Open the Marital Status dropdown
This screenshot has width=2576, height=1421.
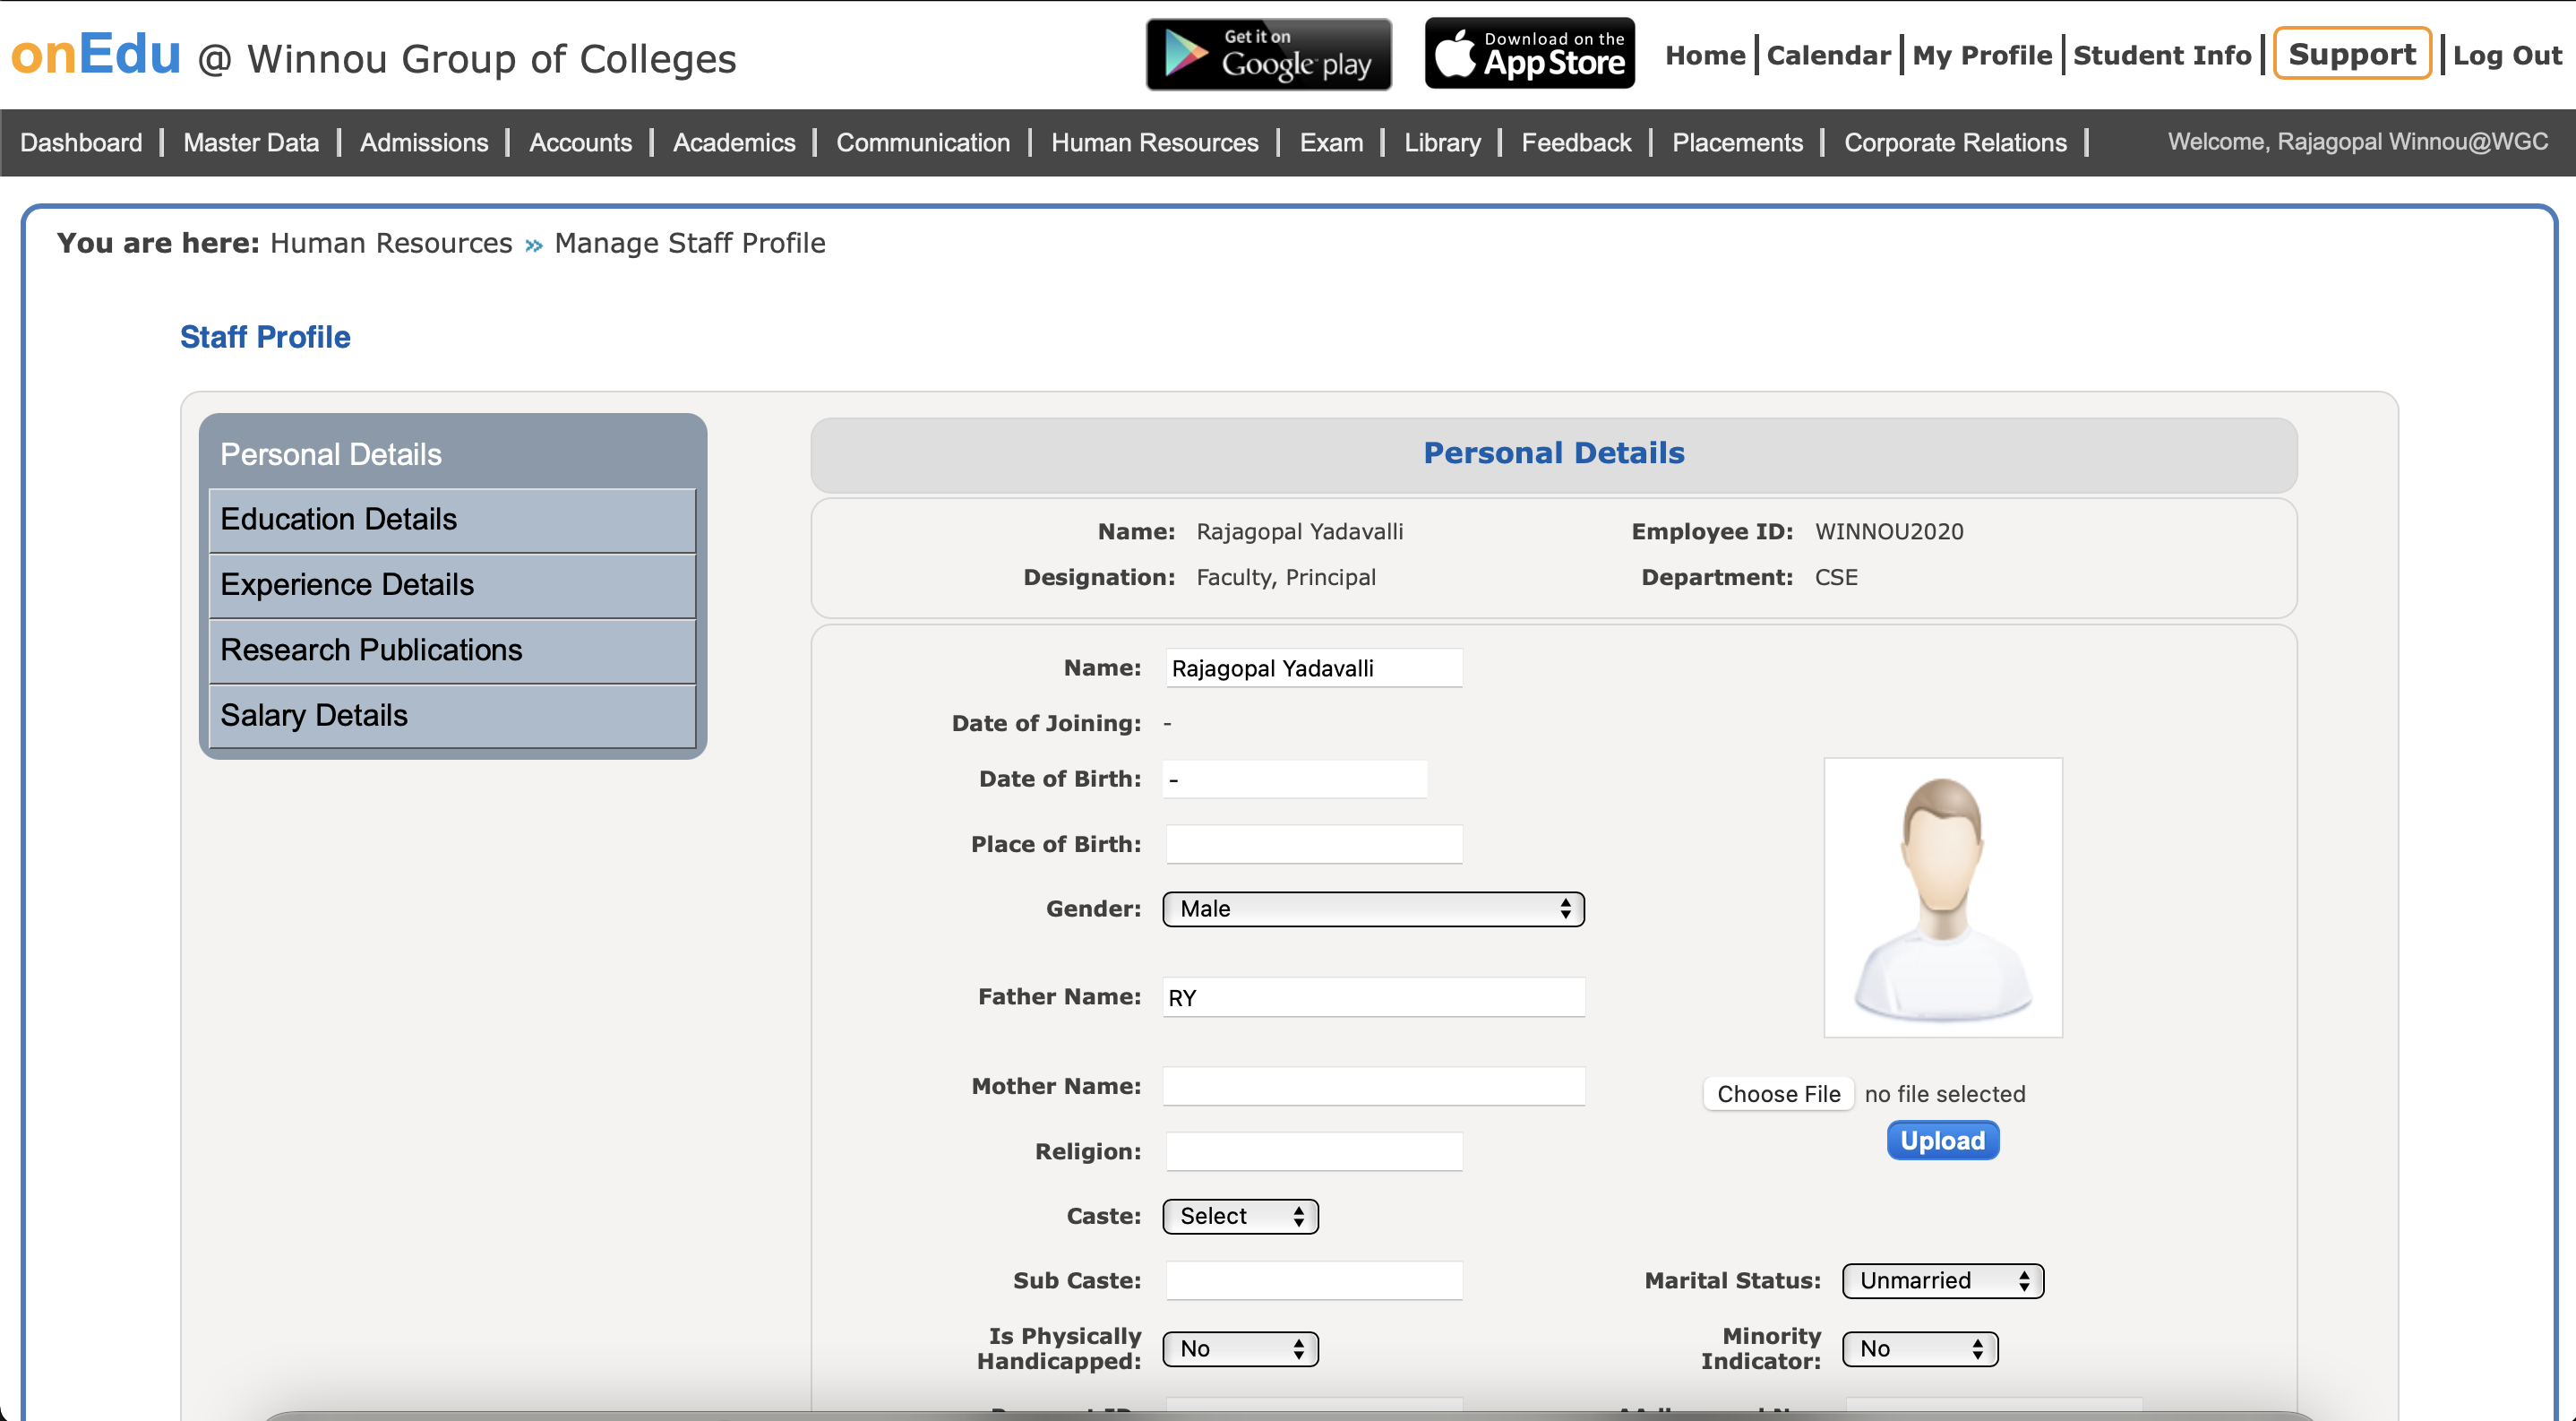1942,1281
